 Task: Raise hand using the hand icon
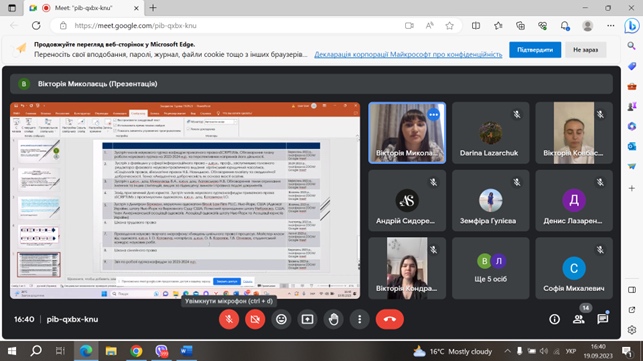click(333, 319)
